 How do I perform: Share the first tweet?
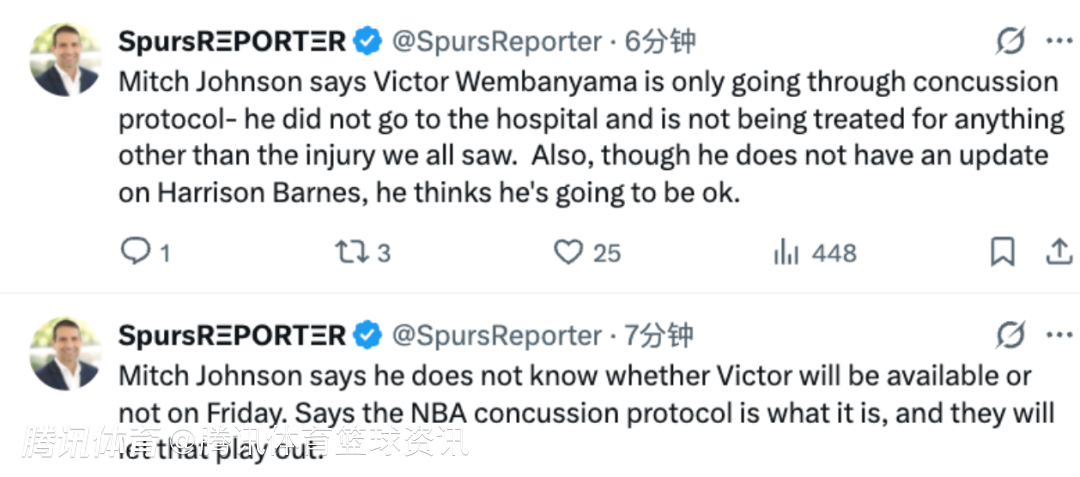point(1058,252)
